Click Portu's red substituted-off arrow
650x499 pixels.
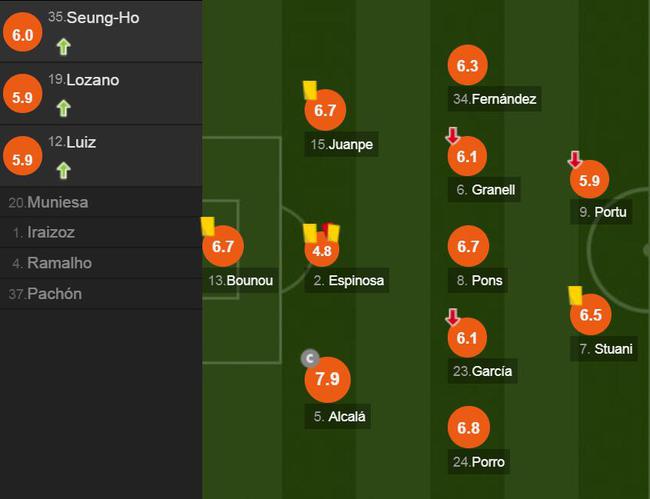575,159
